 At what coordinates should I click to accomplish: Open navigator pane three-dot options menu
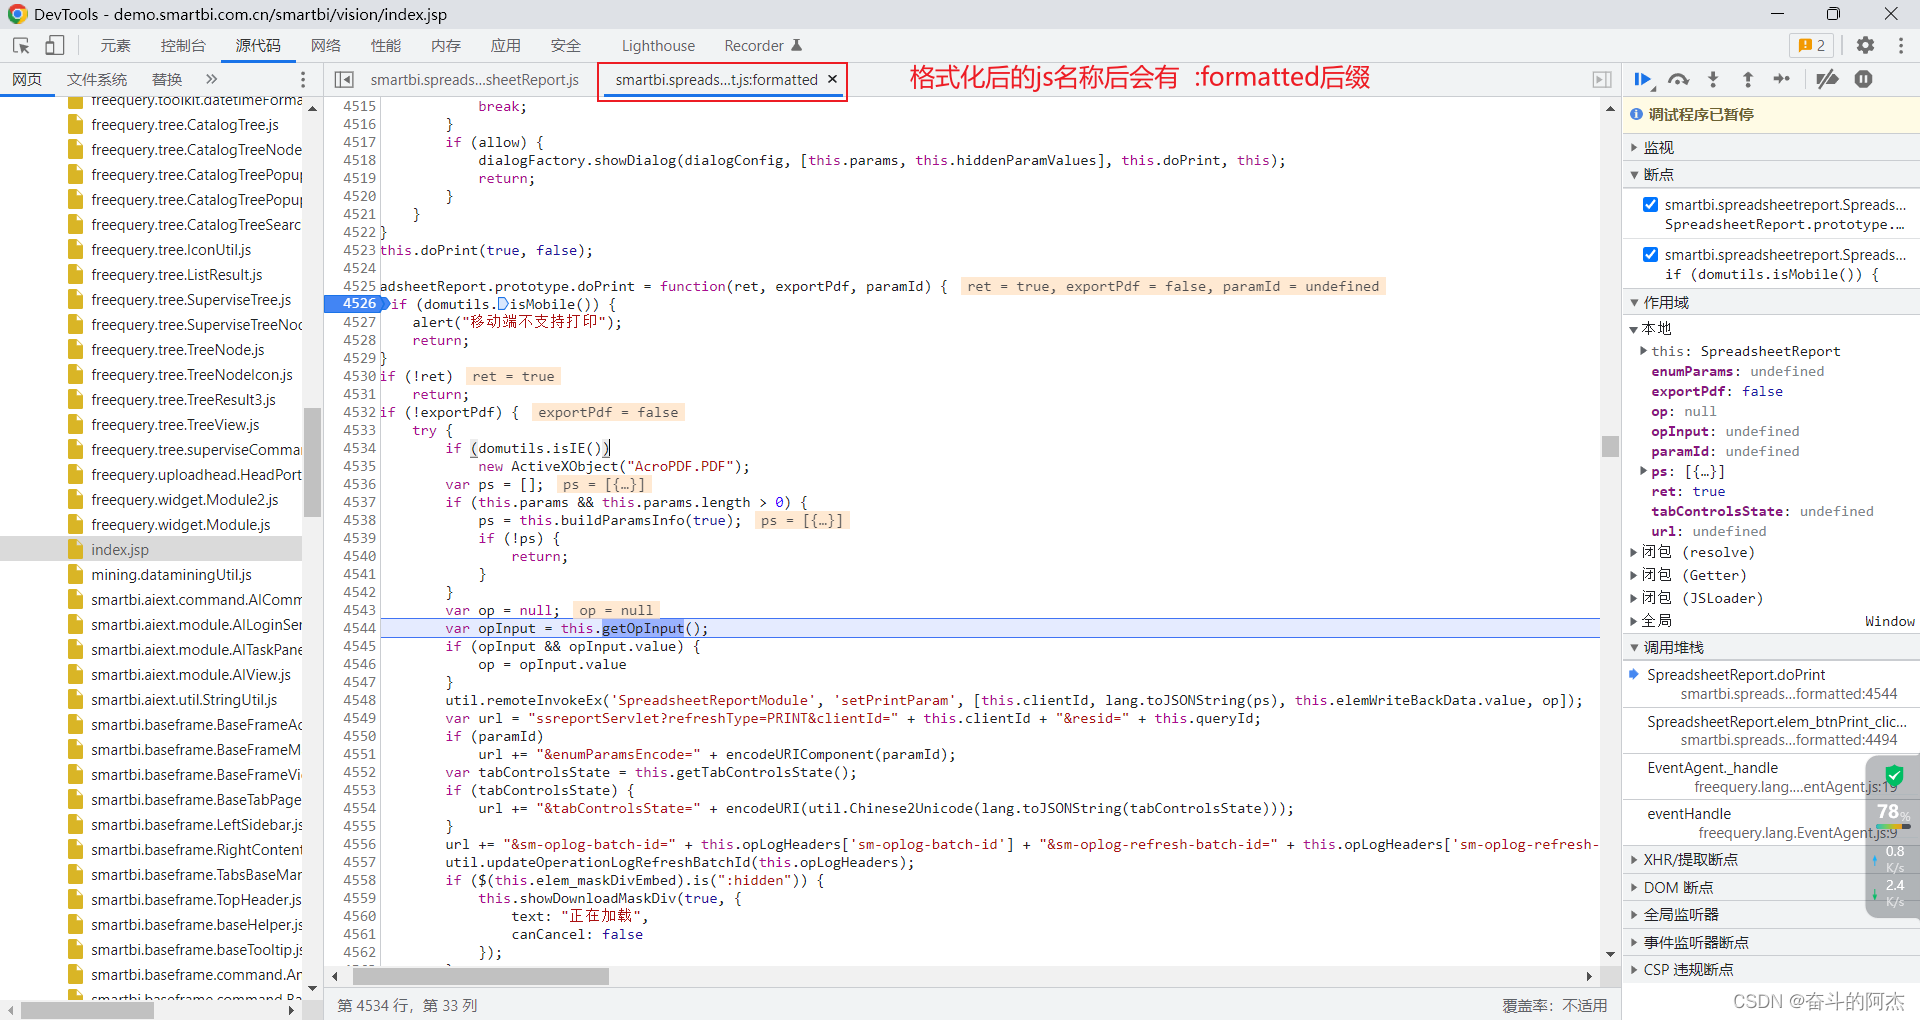click(303, 79)
